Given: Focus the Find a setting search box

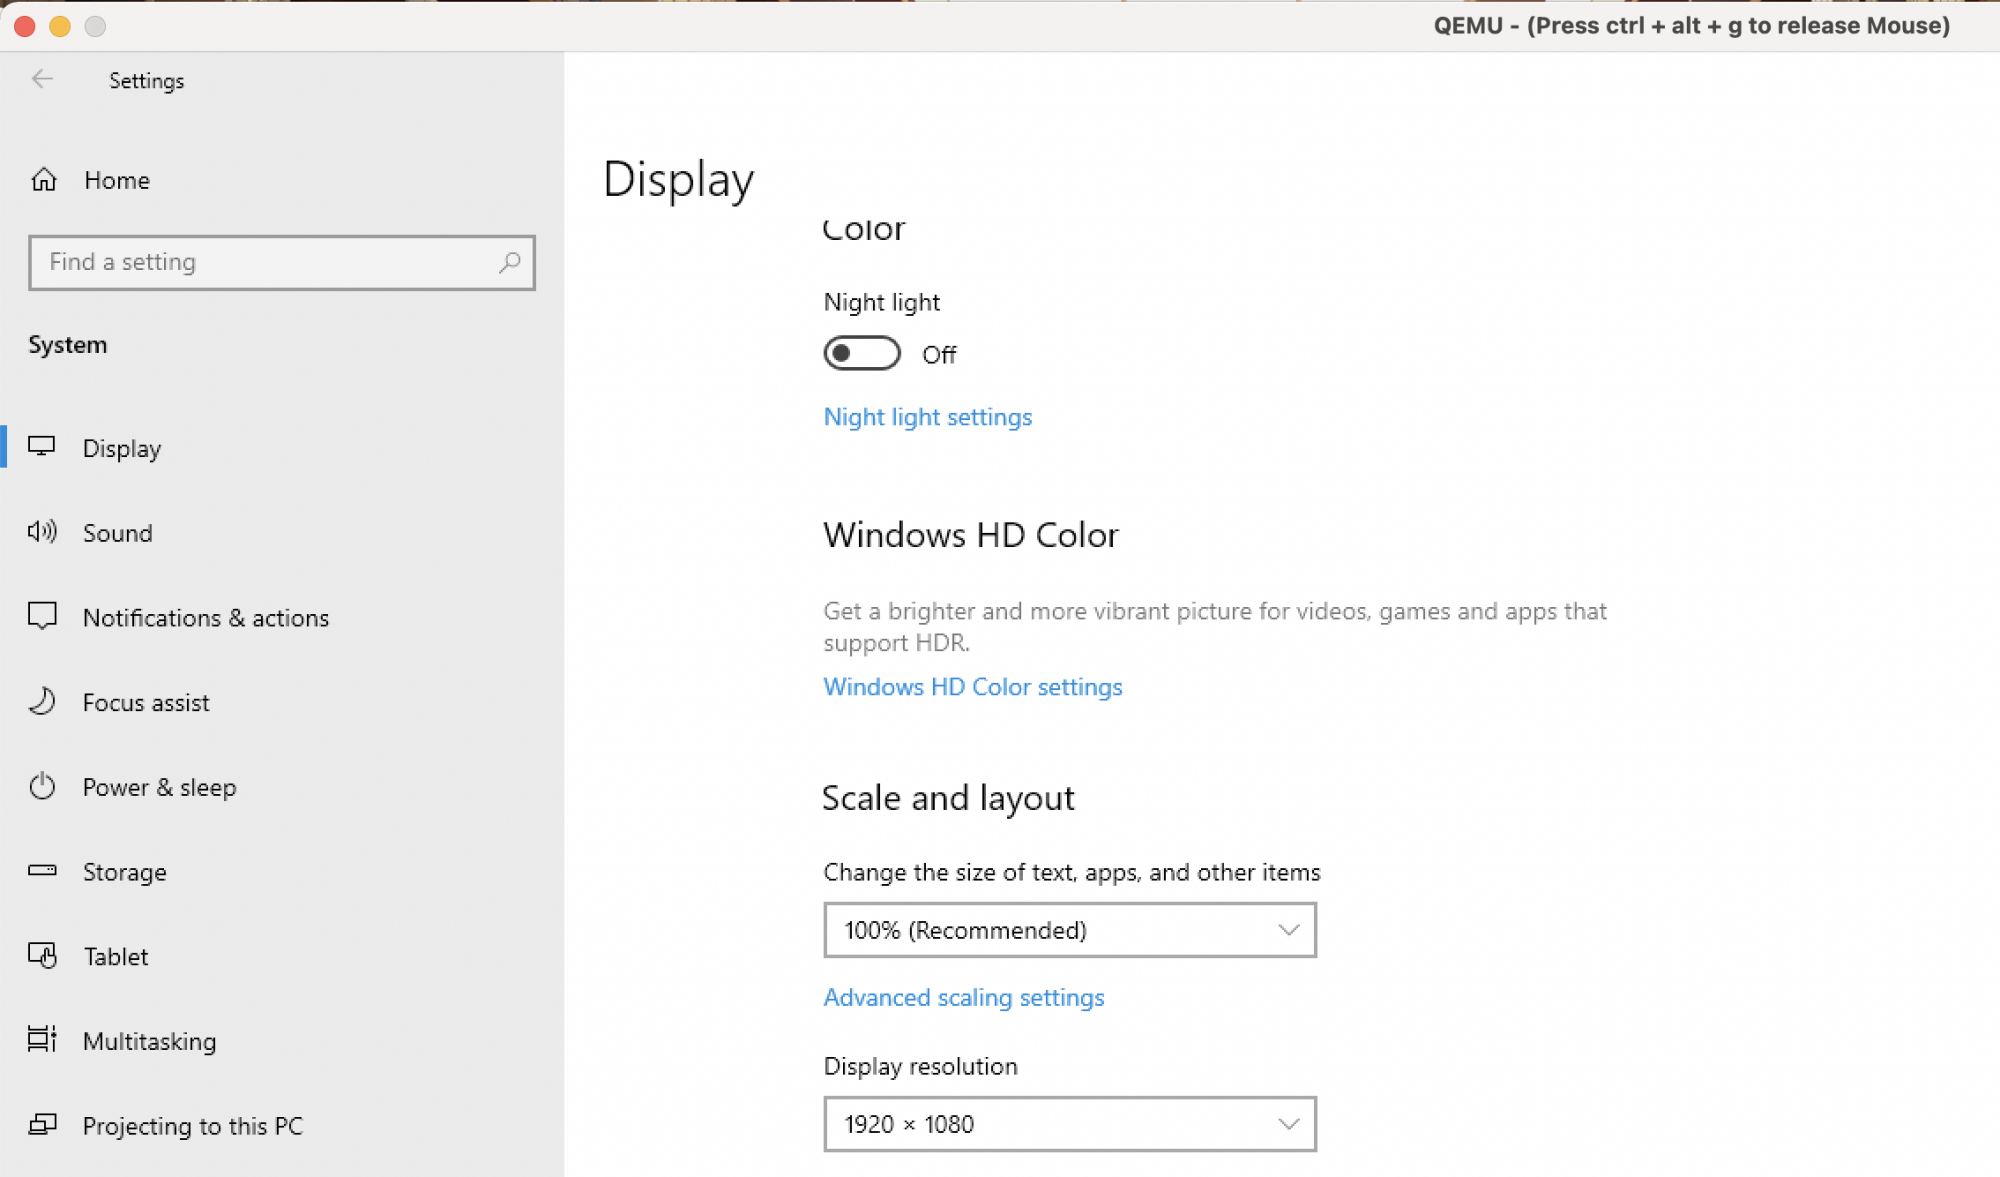Looking at the screenshot, I should [265, 262].
